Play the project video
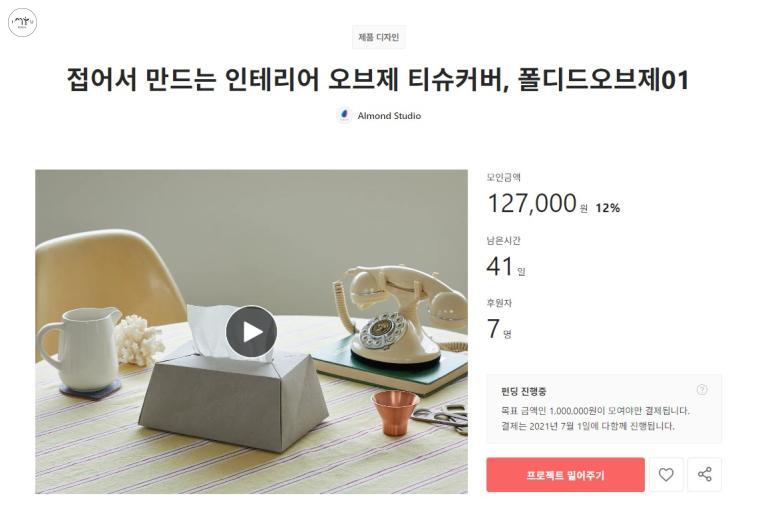760x516 pixels. pos(251,331)
